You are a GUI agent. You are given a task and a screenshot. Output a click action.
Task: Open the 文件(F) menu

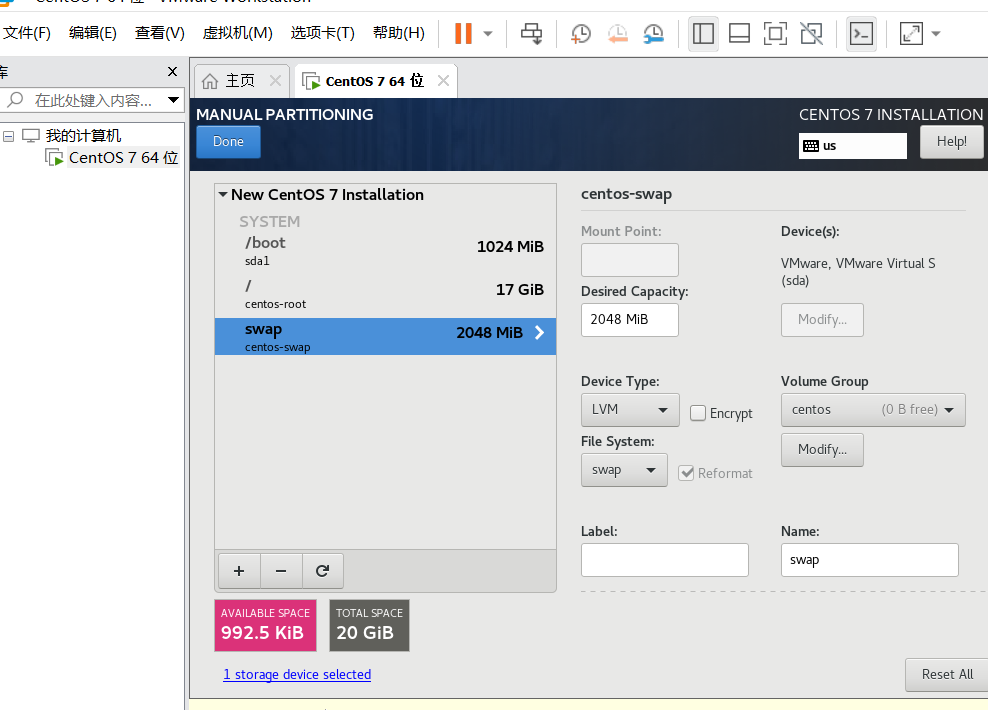27,33
